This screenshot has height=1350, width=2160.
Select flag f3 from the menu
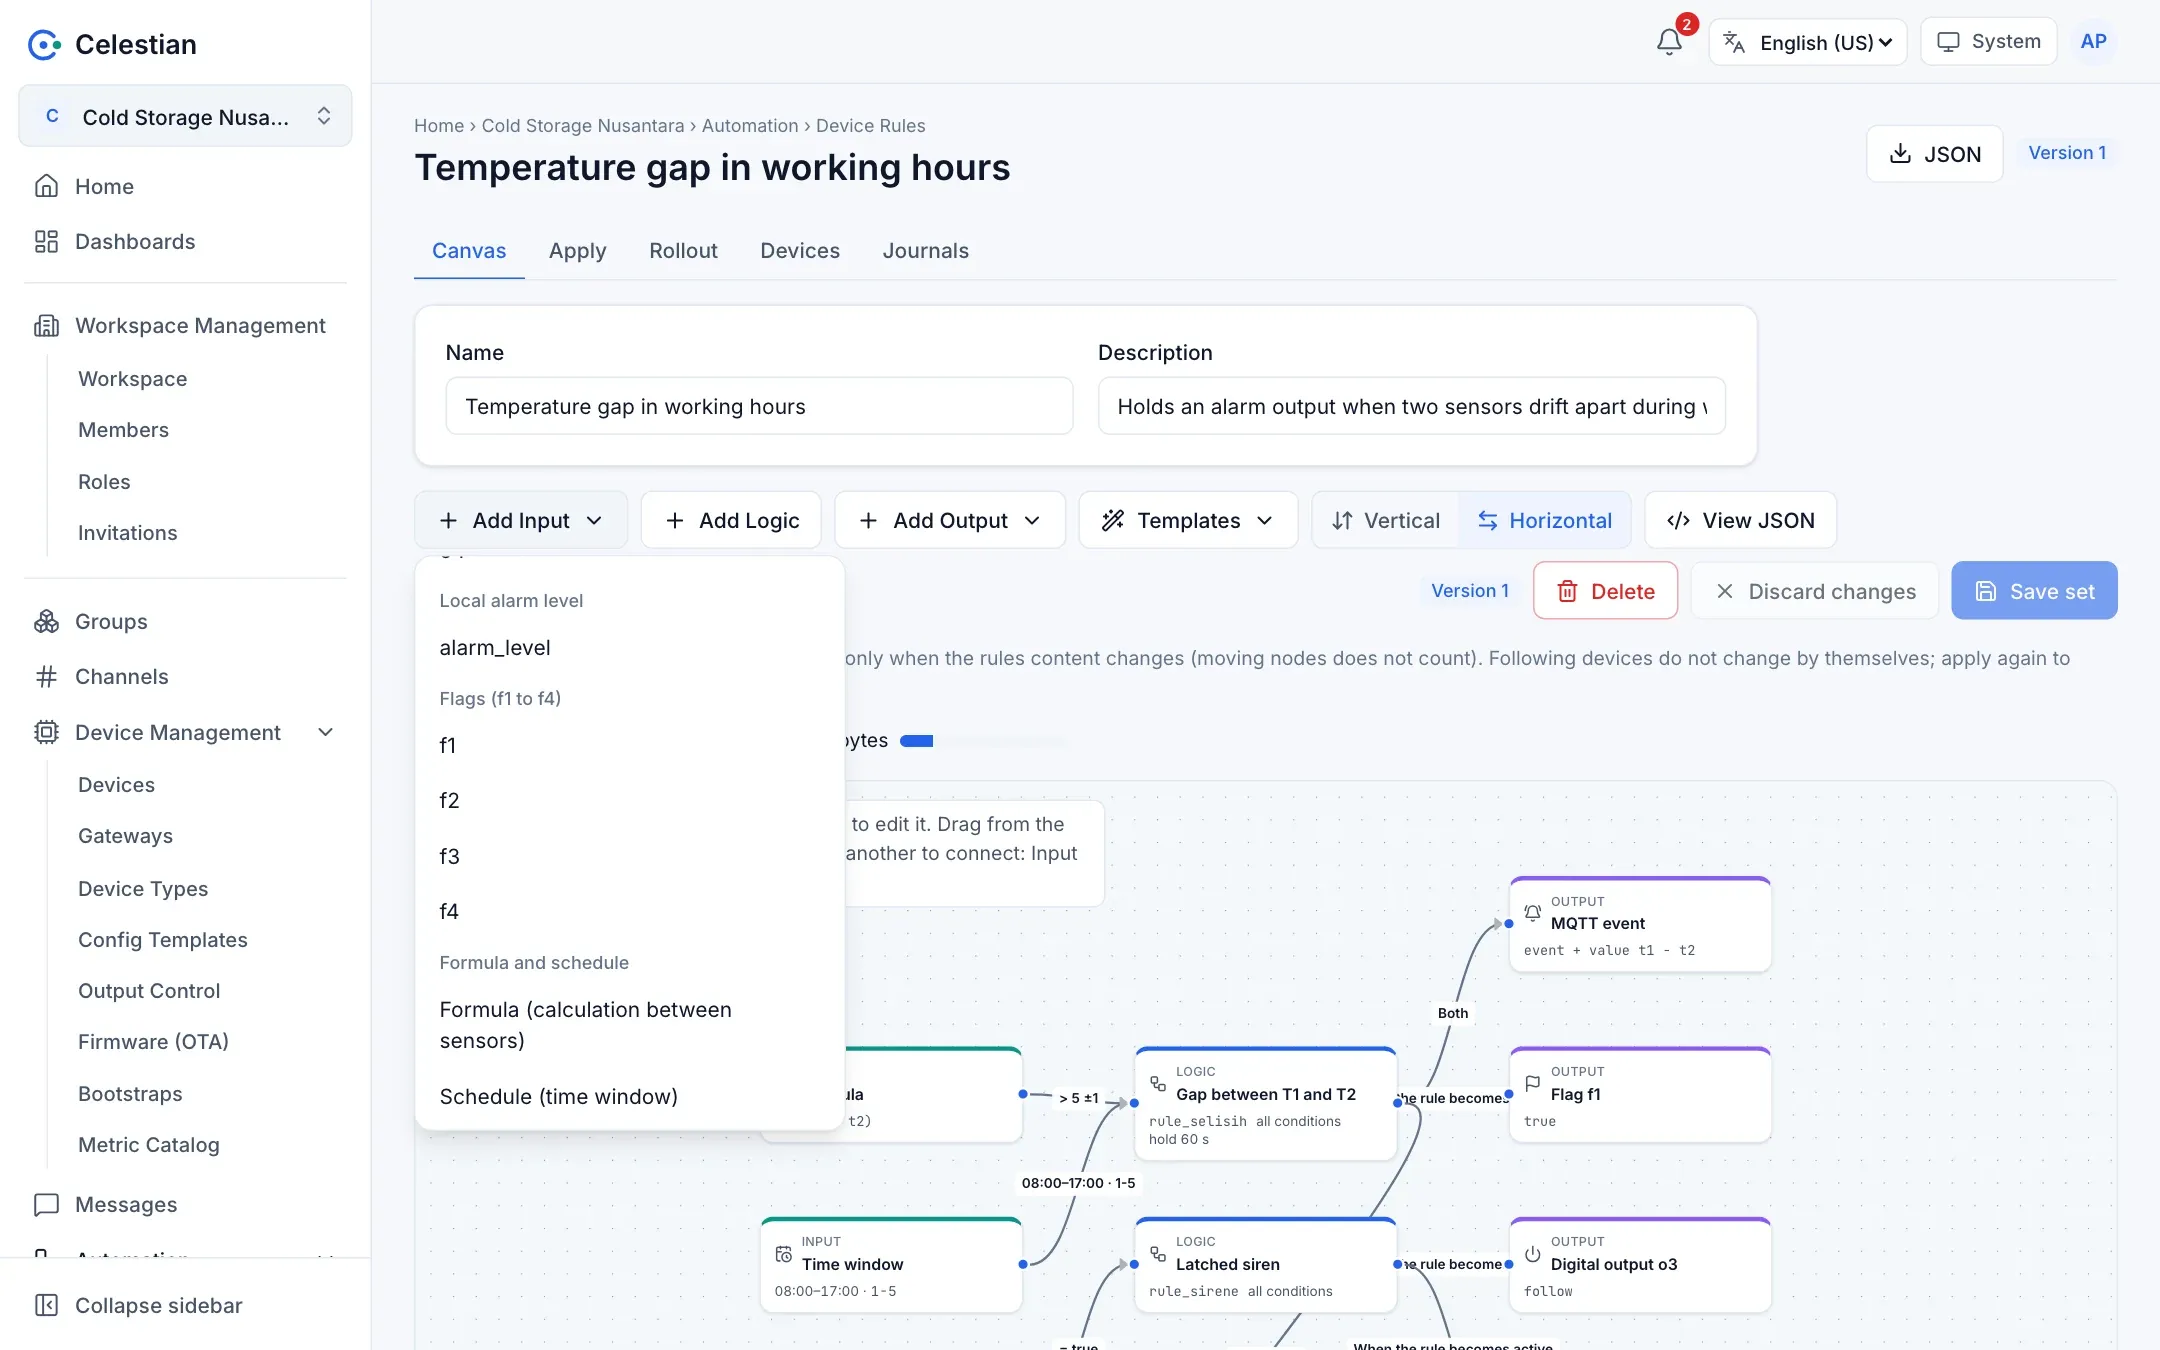tap(630, 856)
